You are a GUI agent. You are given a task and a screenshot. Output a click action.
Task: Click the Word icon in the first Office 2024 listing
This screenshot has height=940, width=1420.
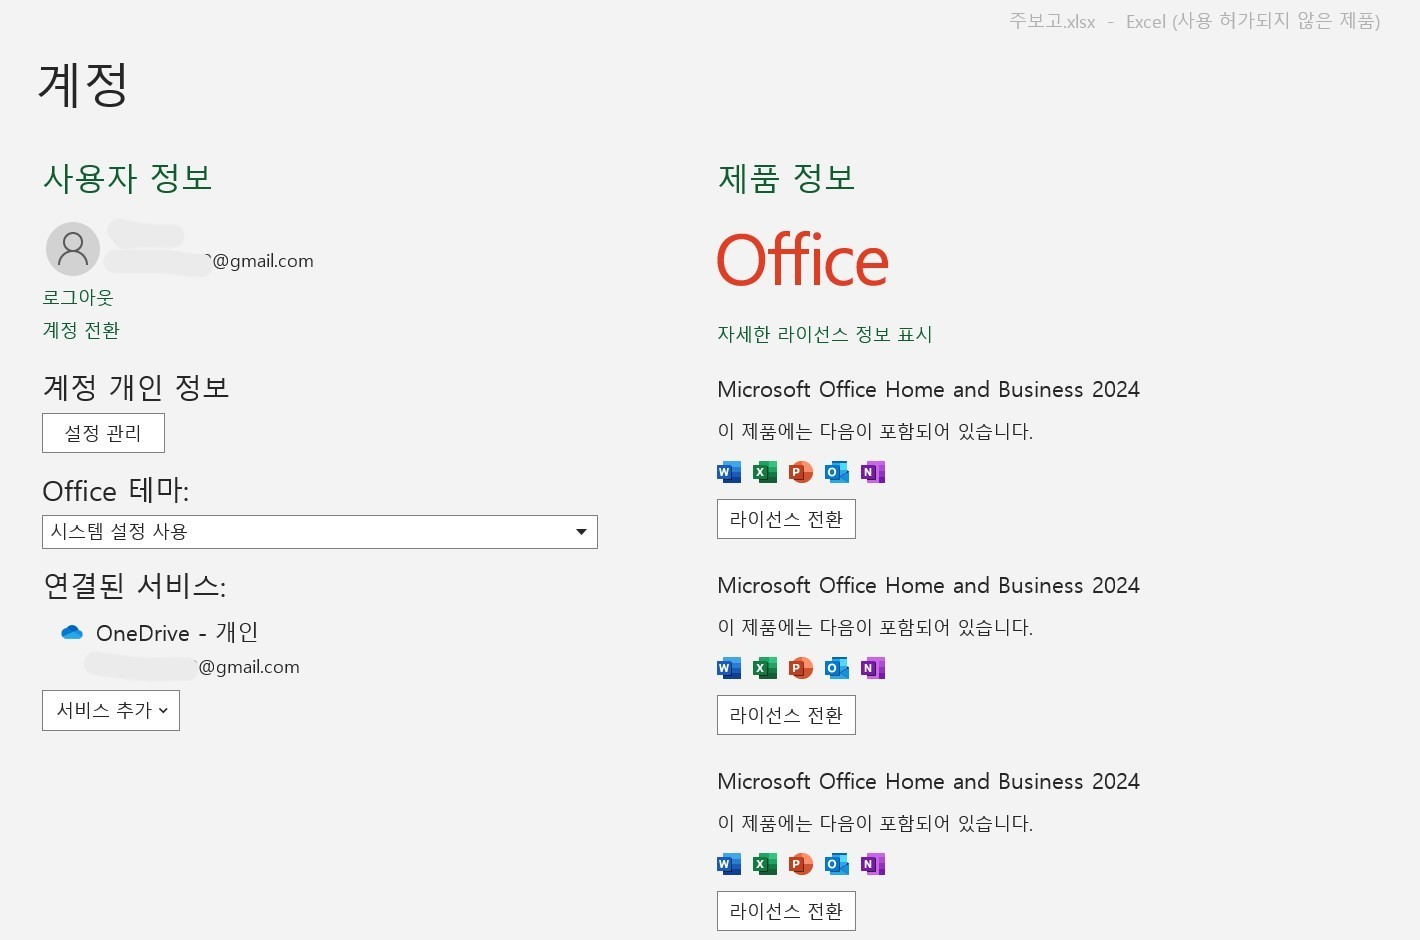[729, 472]
